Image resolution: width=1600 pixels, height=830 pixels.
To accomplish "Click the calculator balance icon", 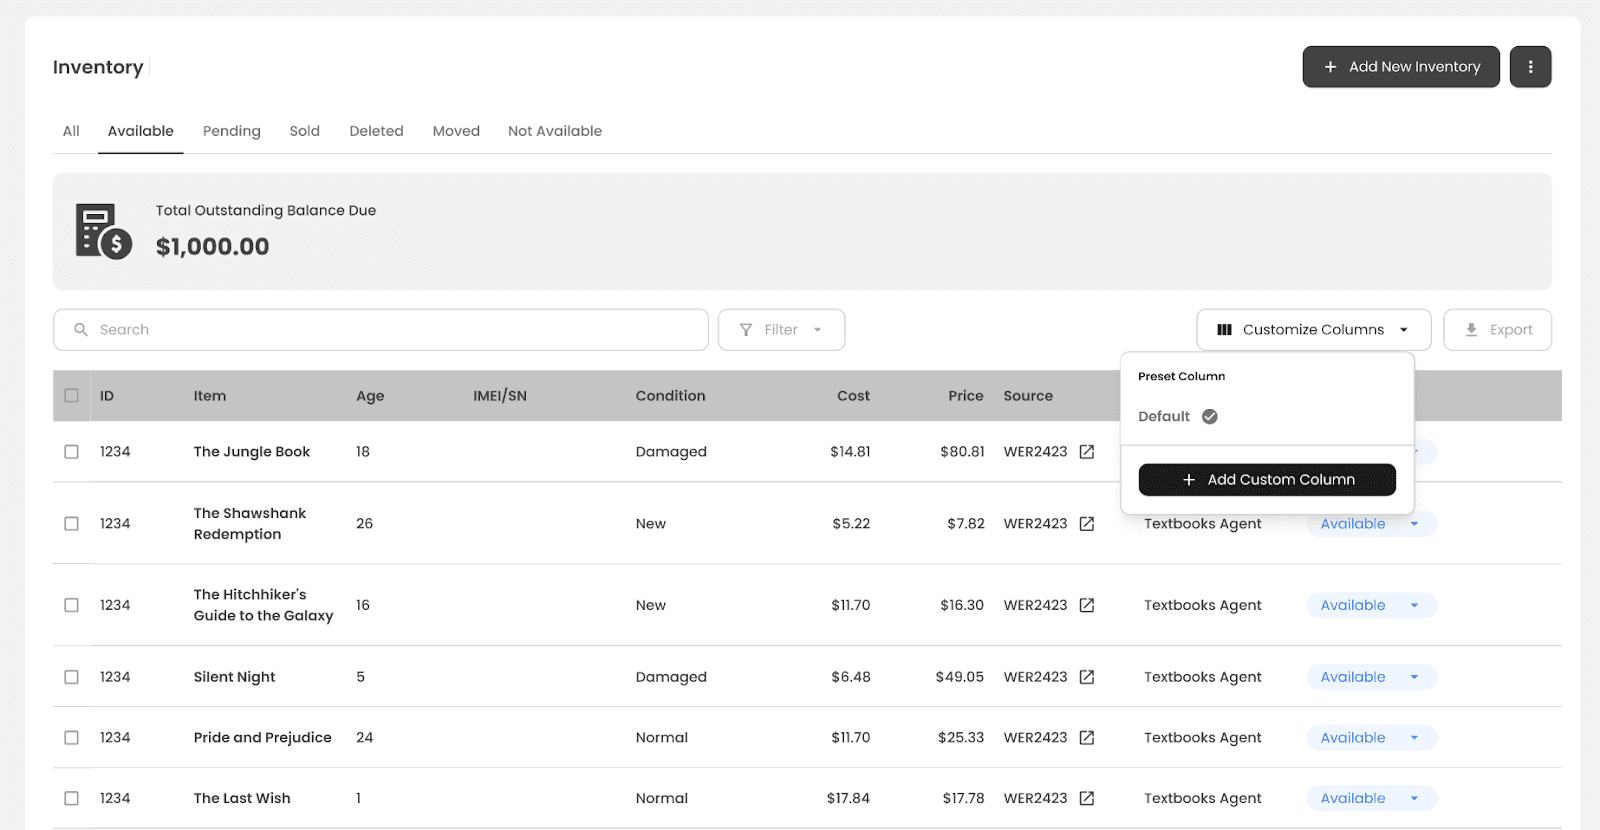I will [x=104, y=231].
